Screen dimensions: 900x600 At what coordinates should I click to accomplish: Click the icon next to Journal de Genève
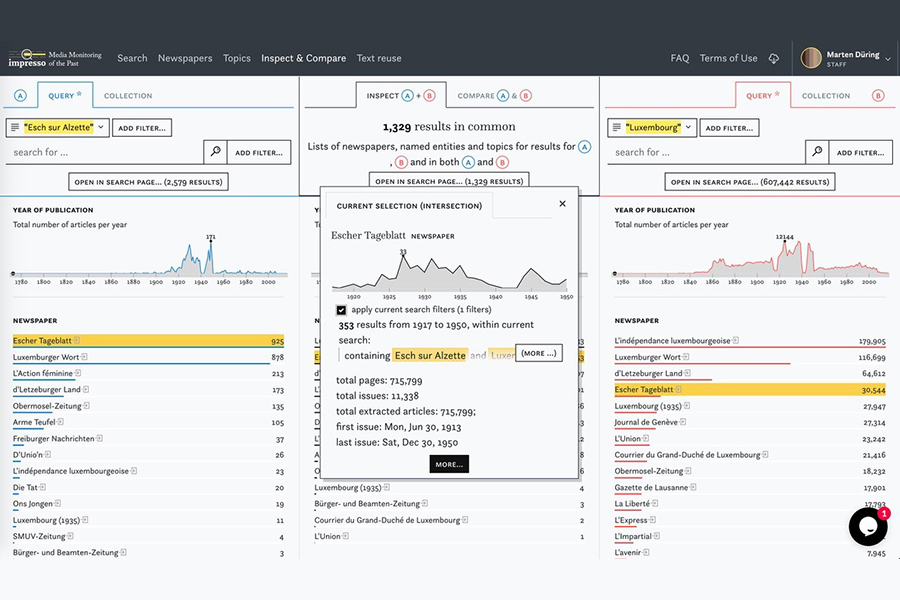click(x=682, y=422)
